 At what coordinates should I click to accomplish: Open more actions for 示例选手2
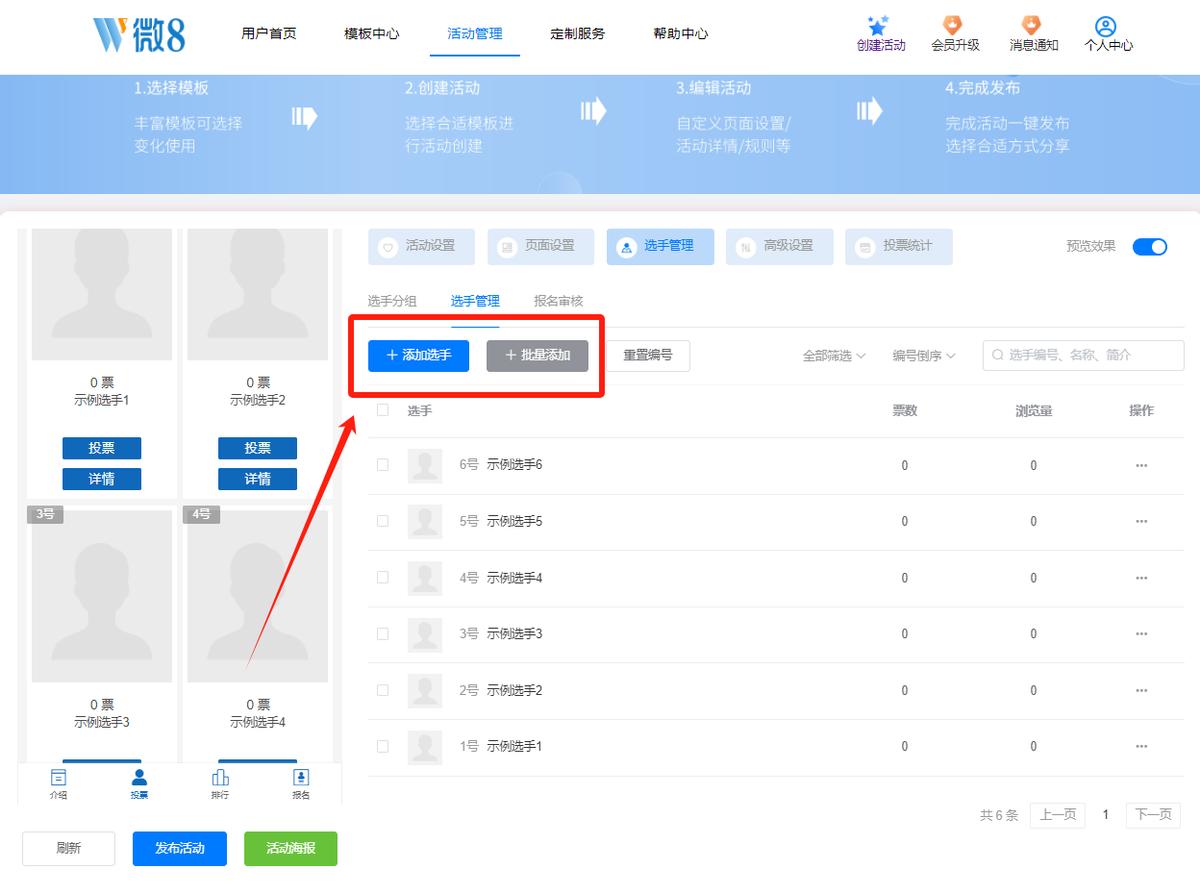point(1141,690)
